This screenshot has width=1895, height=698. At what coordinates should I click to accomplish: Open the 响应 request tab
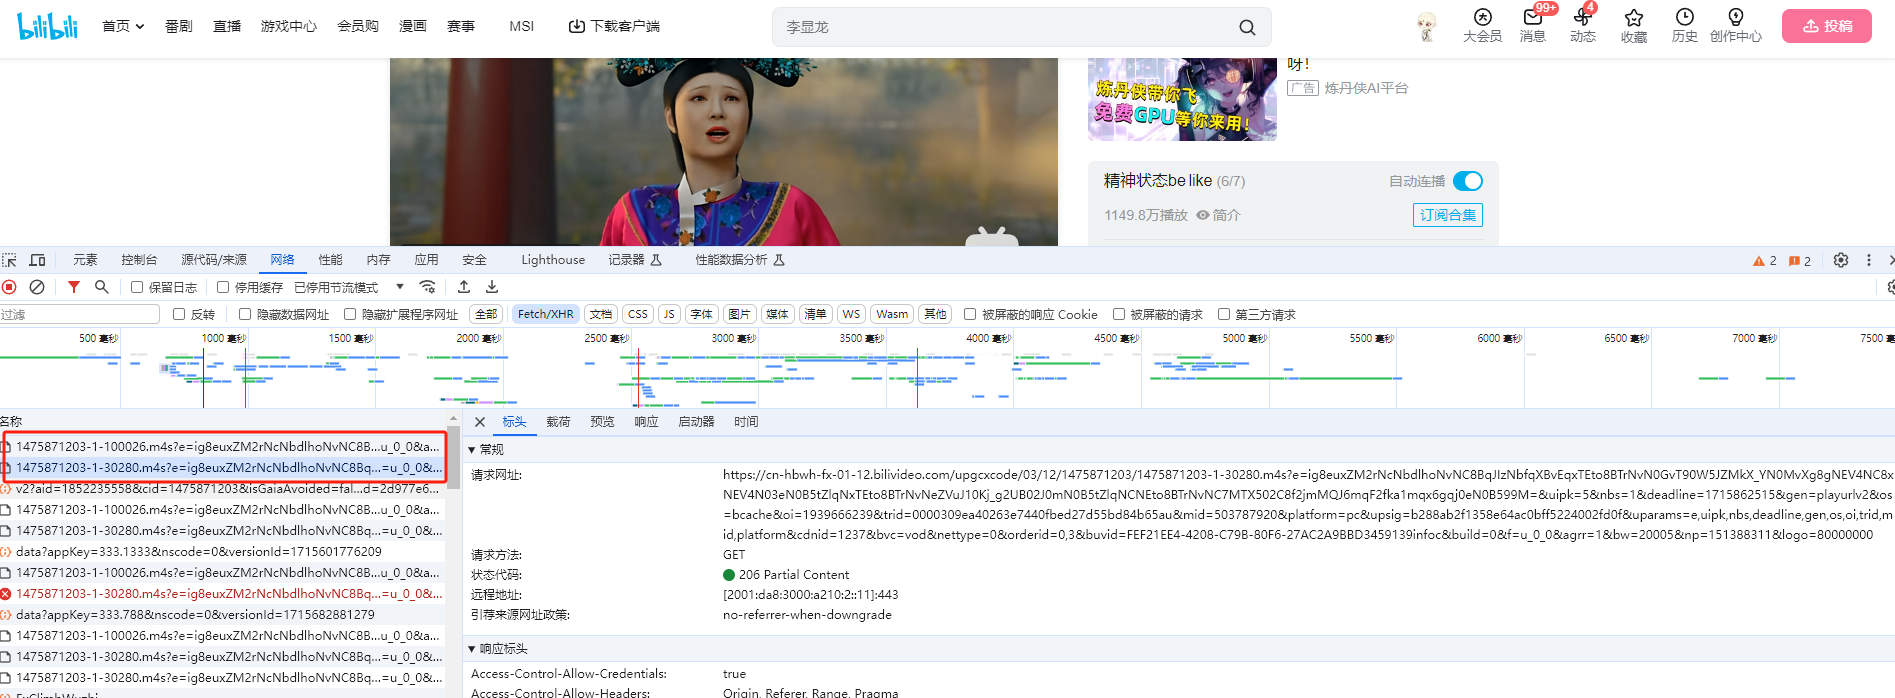pos(646,422)
